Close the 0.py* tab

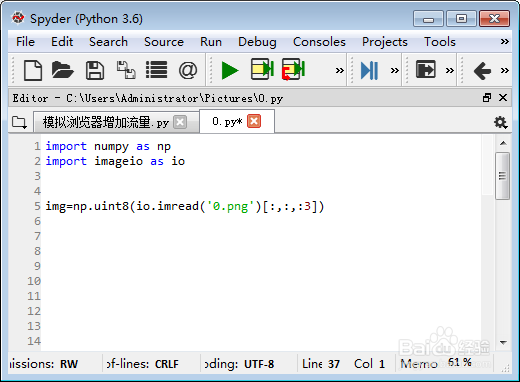254,121
